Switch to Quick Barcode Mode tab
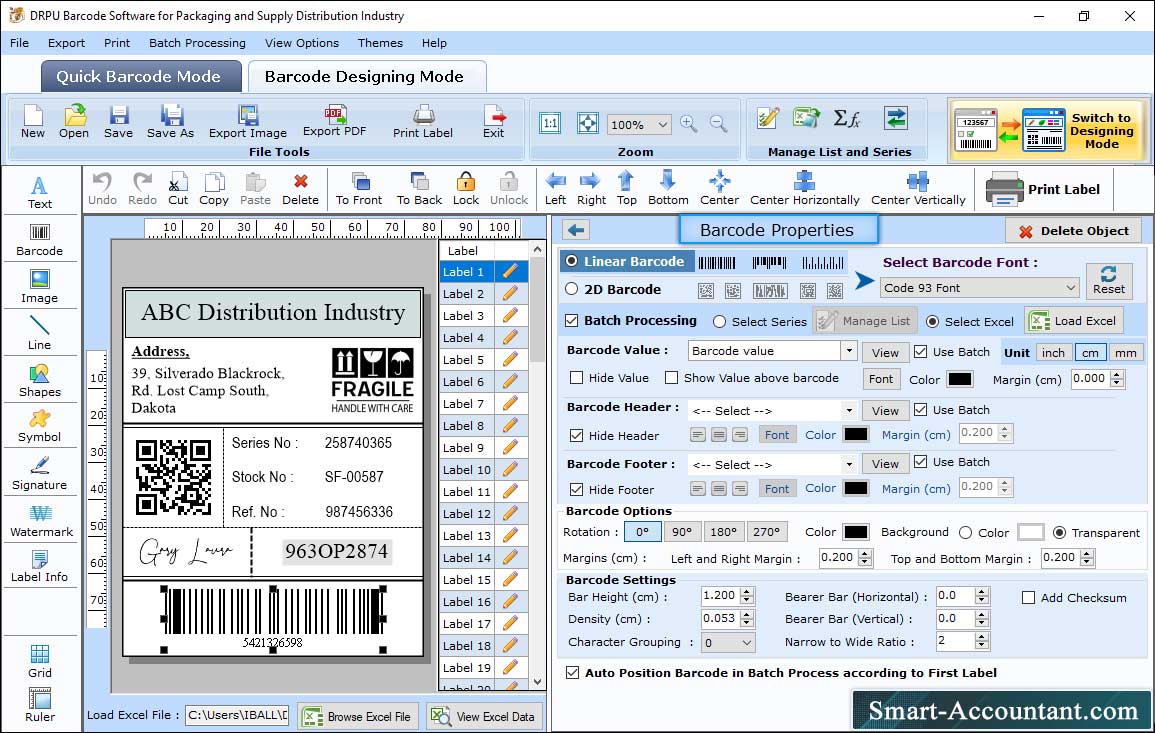This screenshot has height=733, width=1155. coord(140,77)
